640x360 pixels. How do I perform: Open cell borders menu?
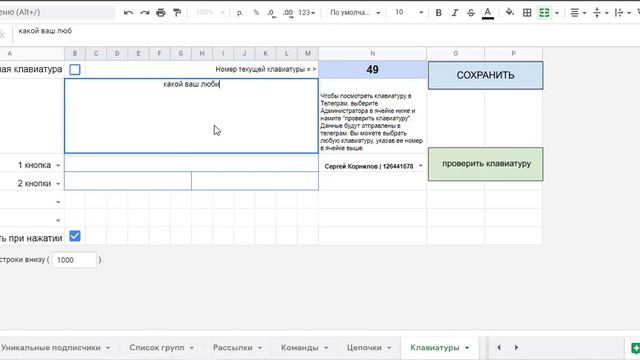click(527, 13)
